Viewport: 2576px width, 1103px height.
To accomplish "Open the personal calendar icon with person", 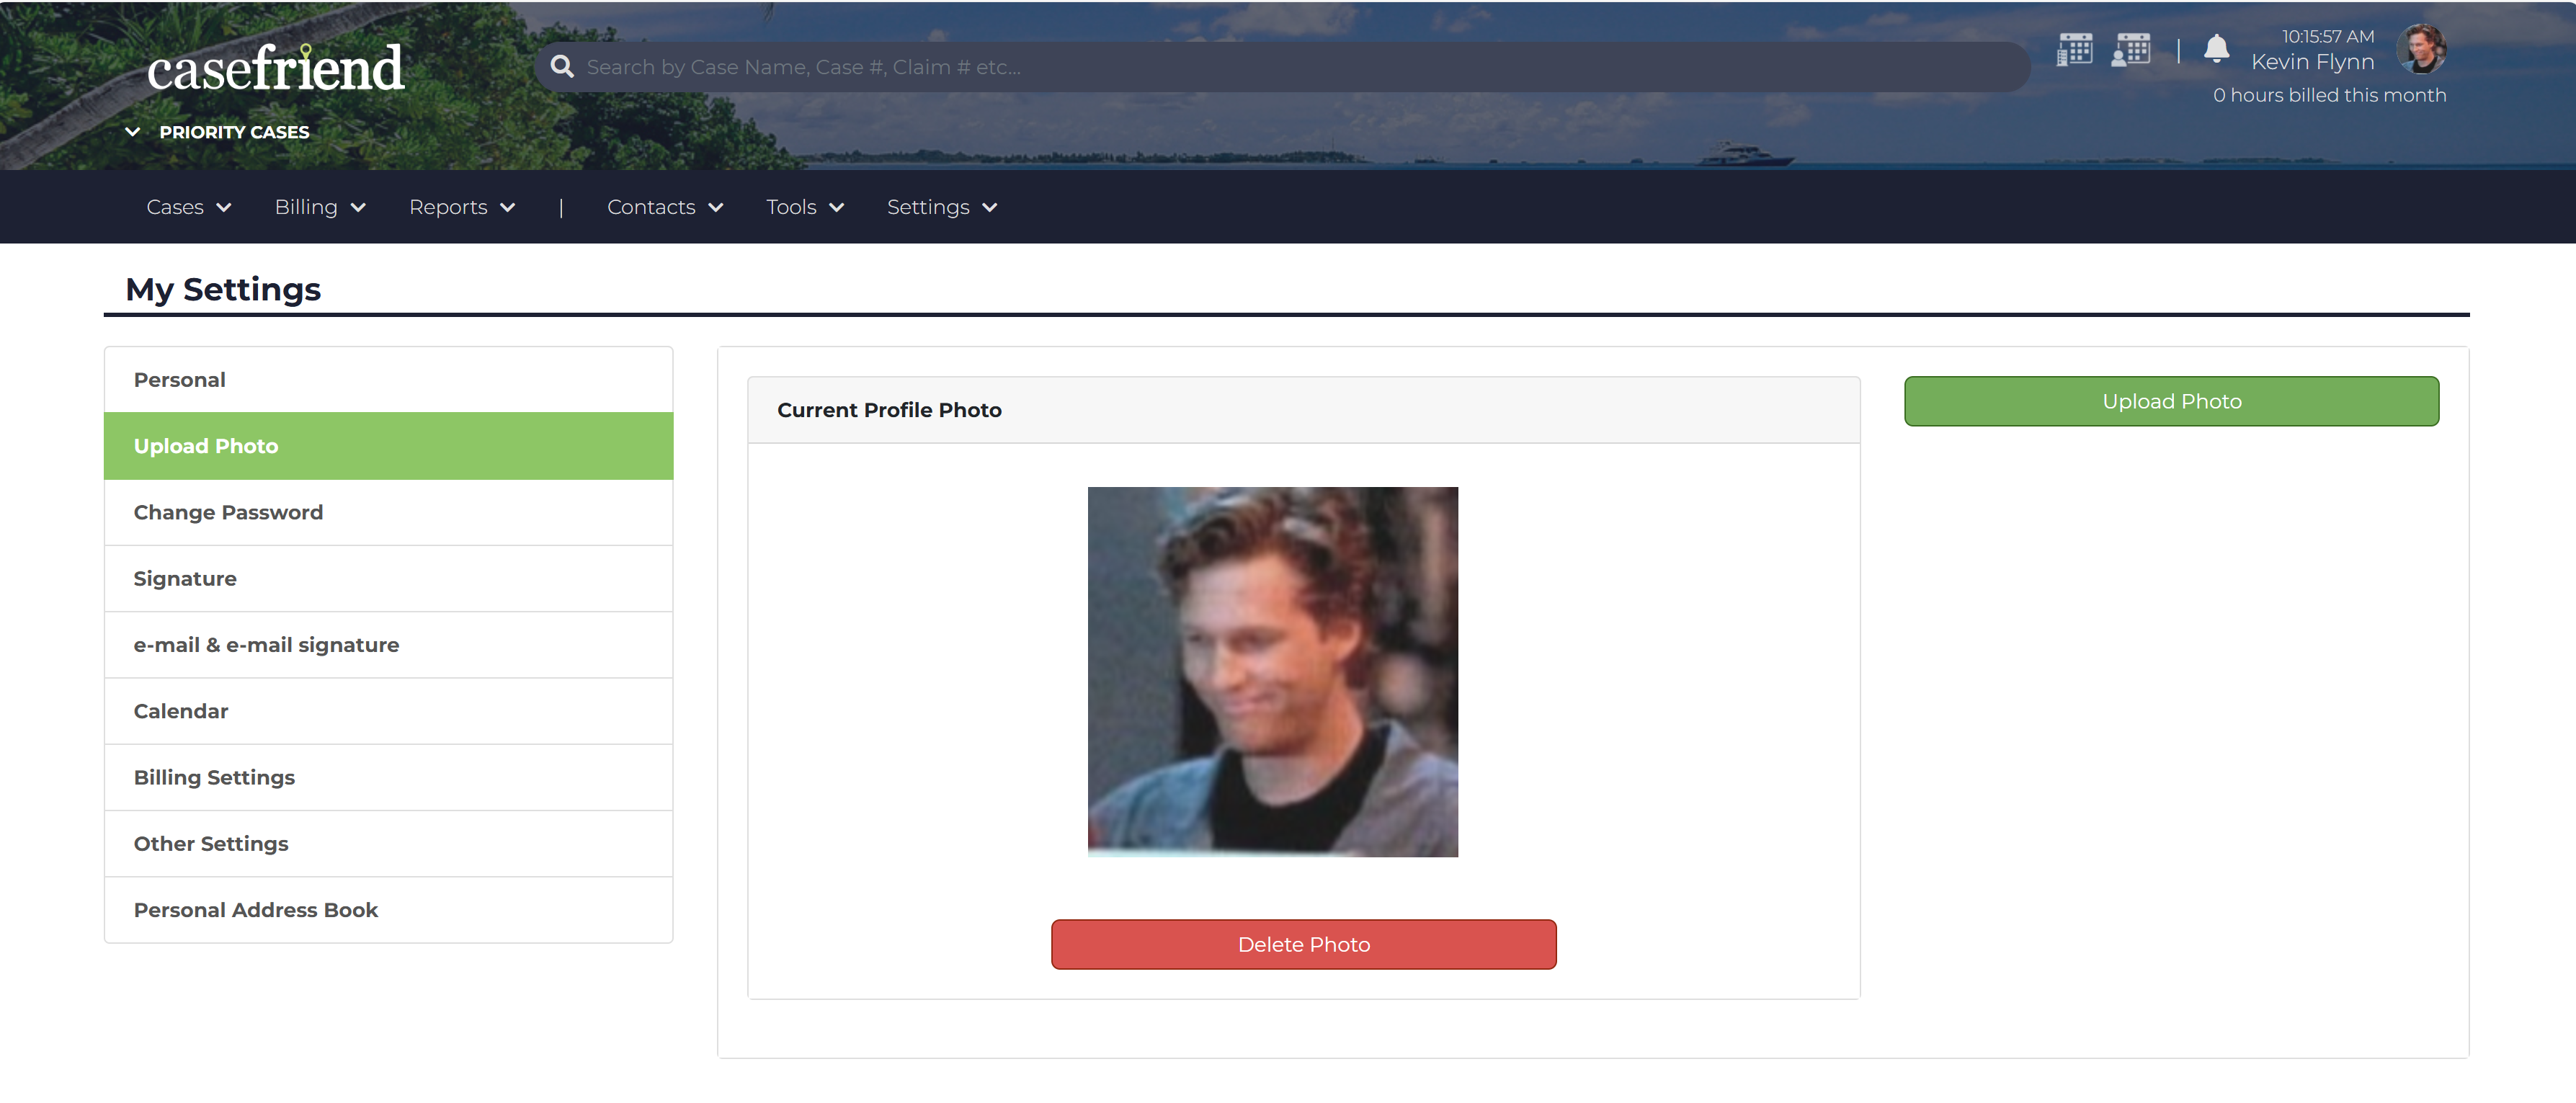I will [x=2130, y=49].
